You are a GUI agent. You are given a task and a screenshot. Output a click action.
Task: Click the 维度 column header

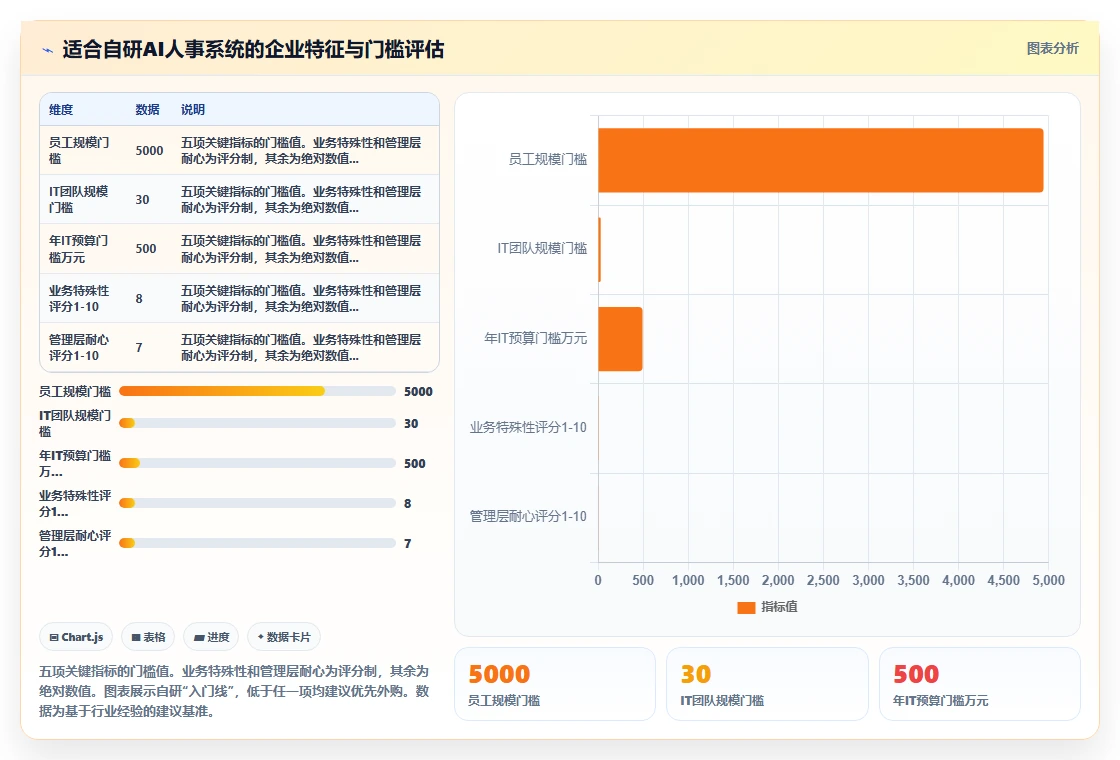click(x=61, y=110)
